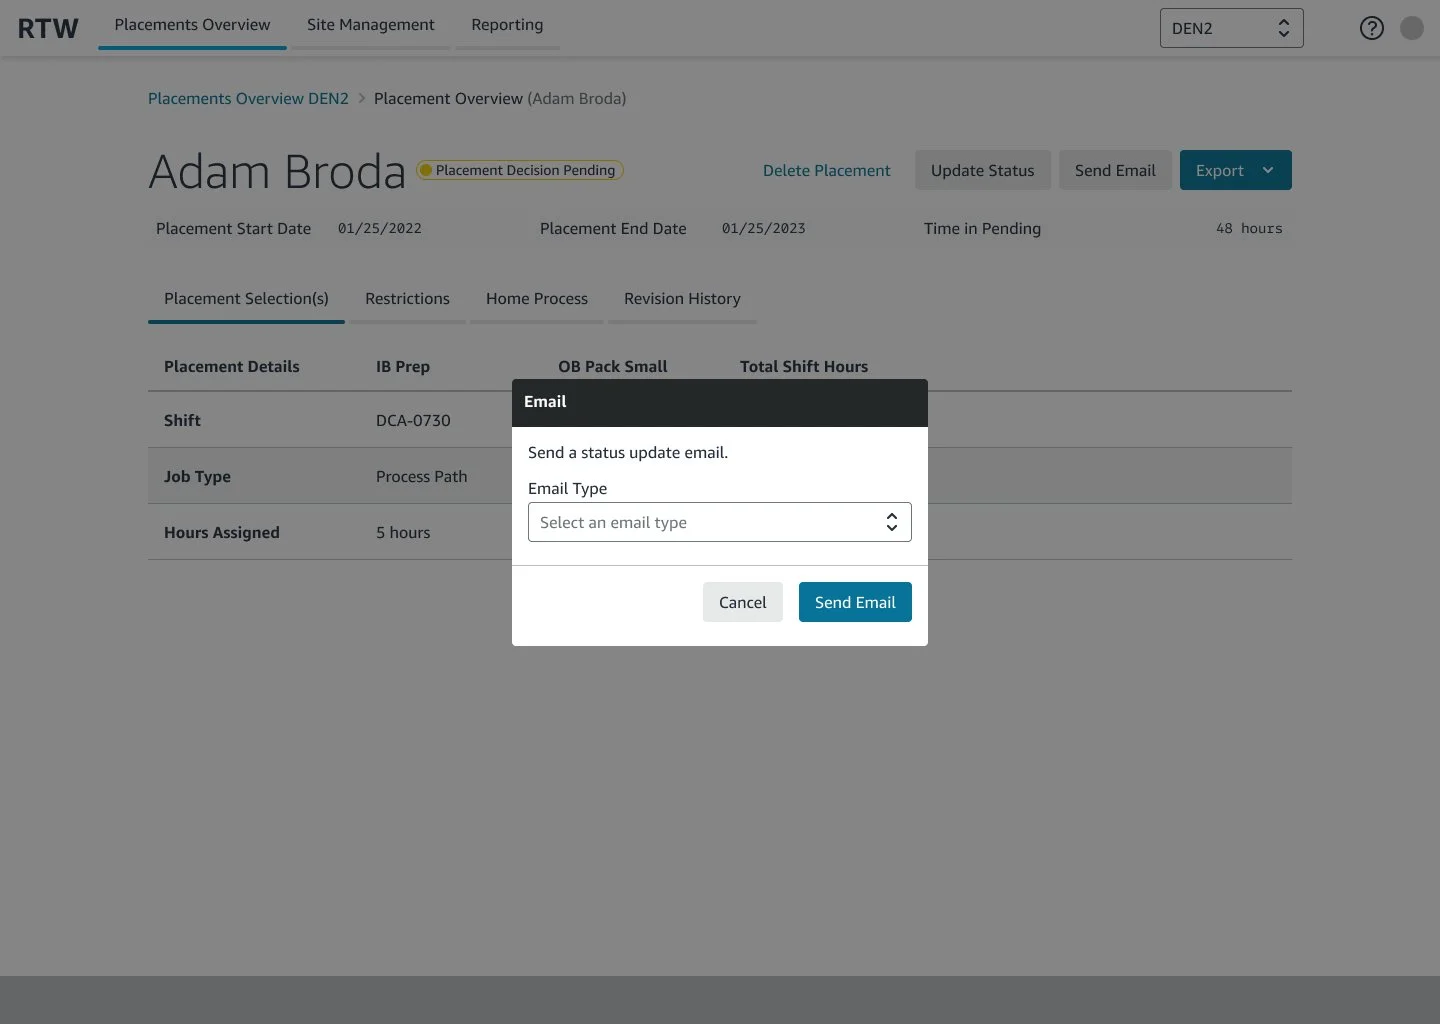Cancel the Email dialog
Viewport: 1440px width, 1024px height.
coord(743,602)
